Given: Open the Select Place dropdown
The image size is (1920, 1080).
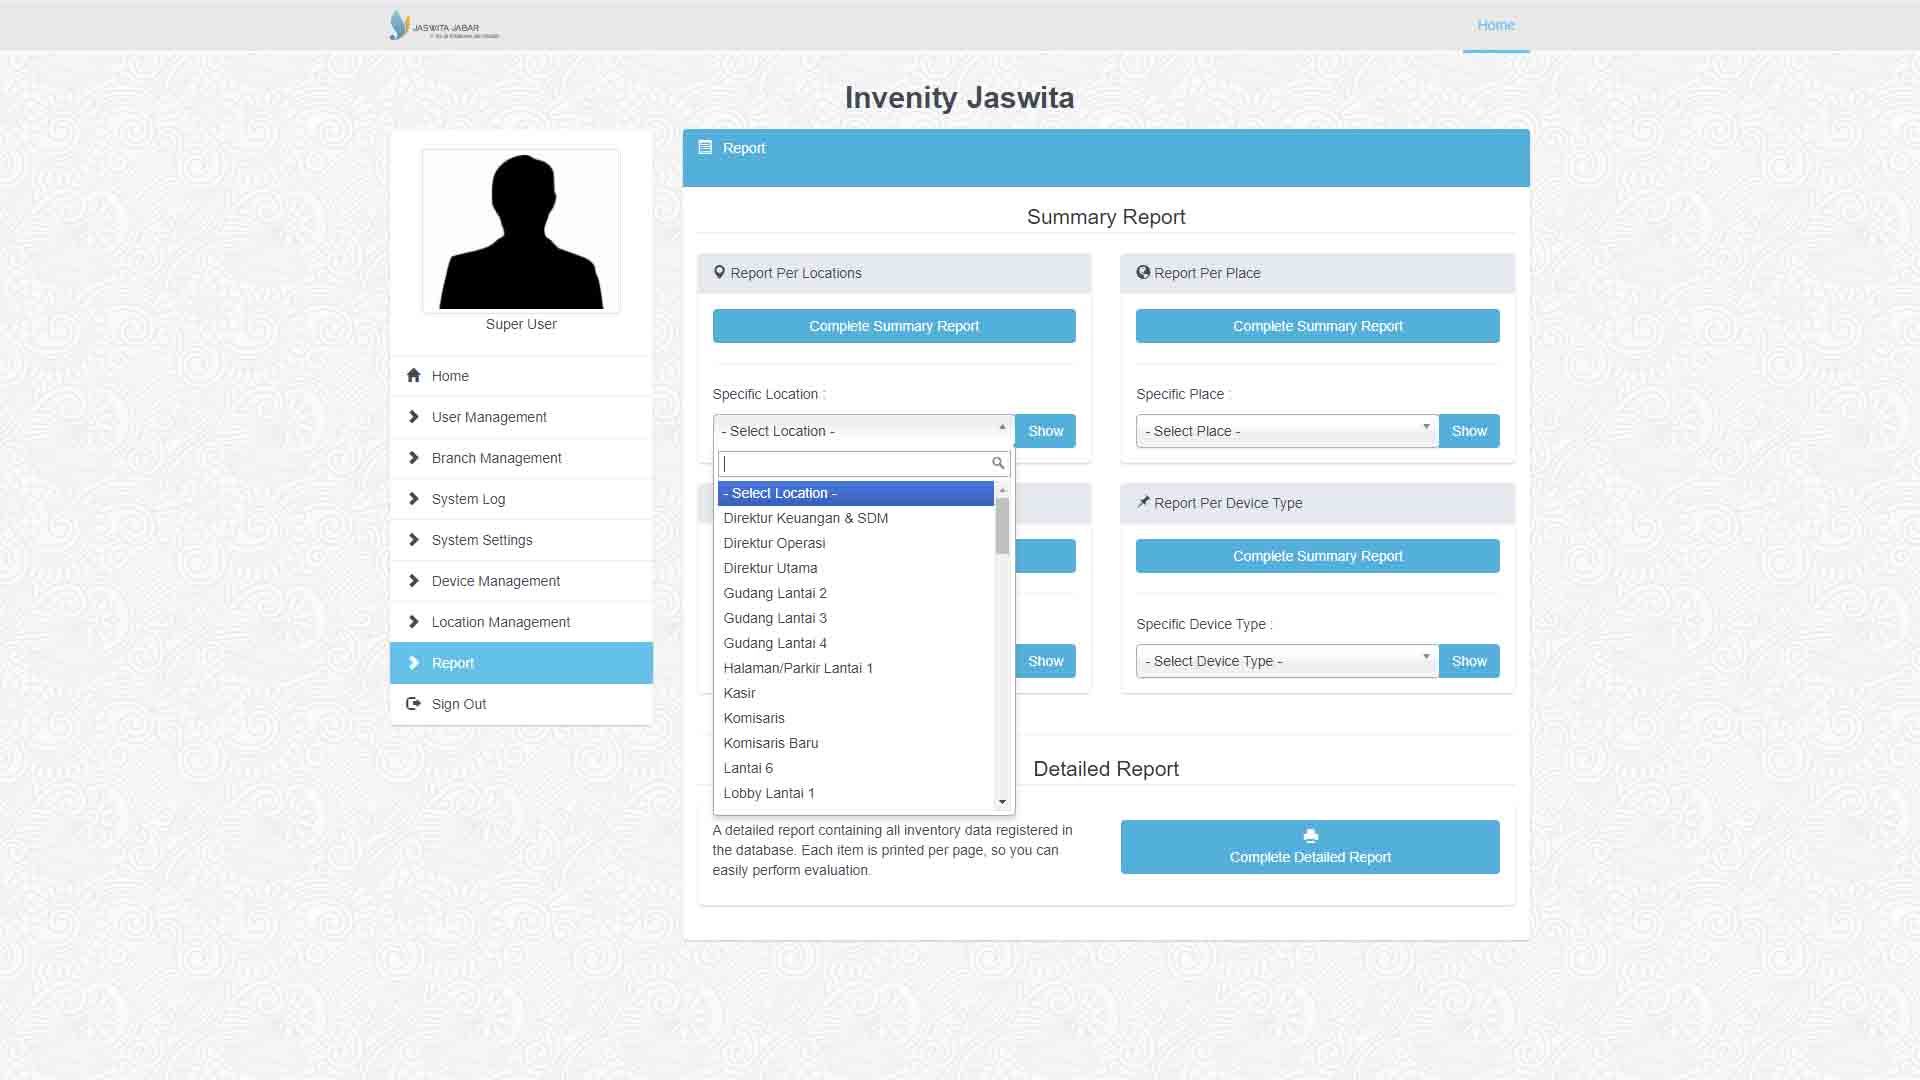Looking at the screenshot, I should pos(1287,431).
